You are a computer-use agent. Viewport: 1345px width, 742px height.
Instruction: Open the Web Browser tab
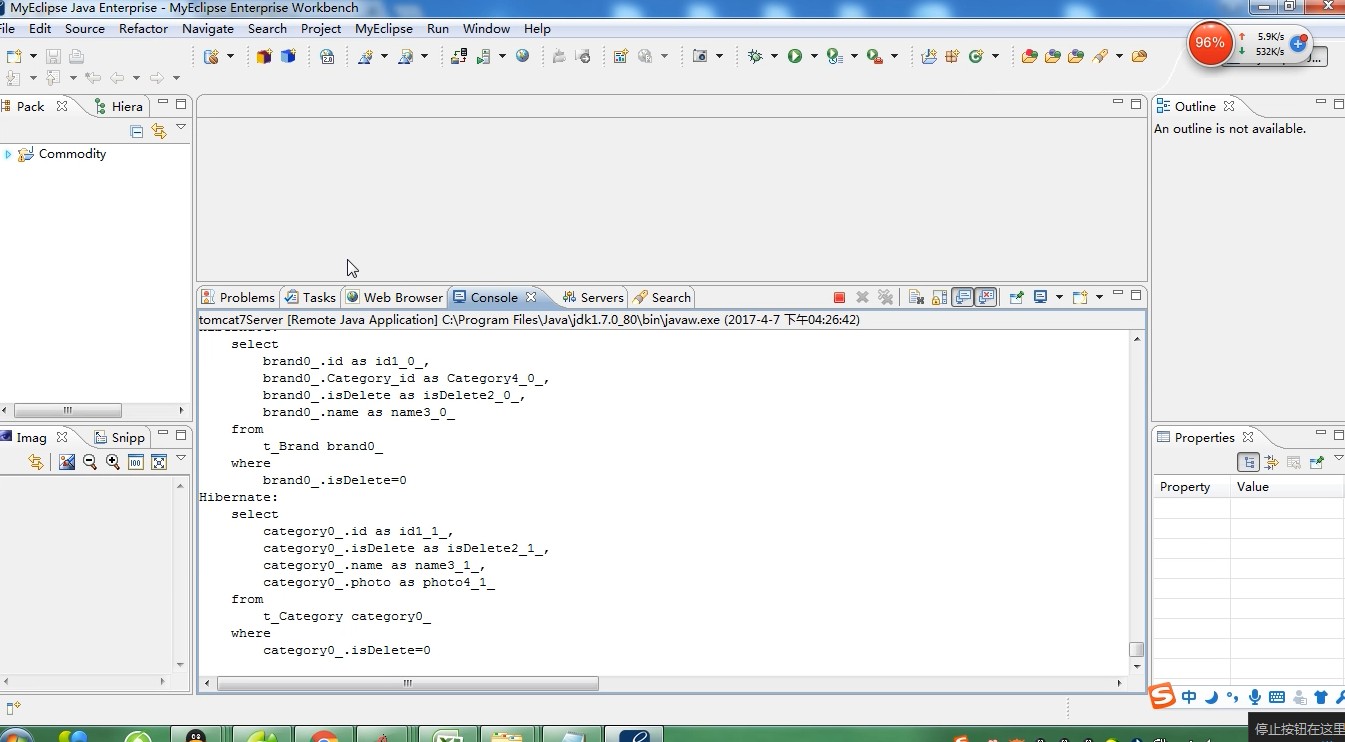(x=394, y=297)
